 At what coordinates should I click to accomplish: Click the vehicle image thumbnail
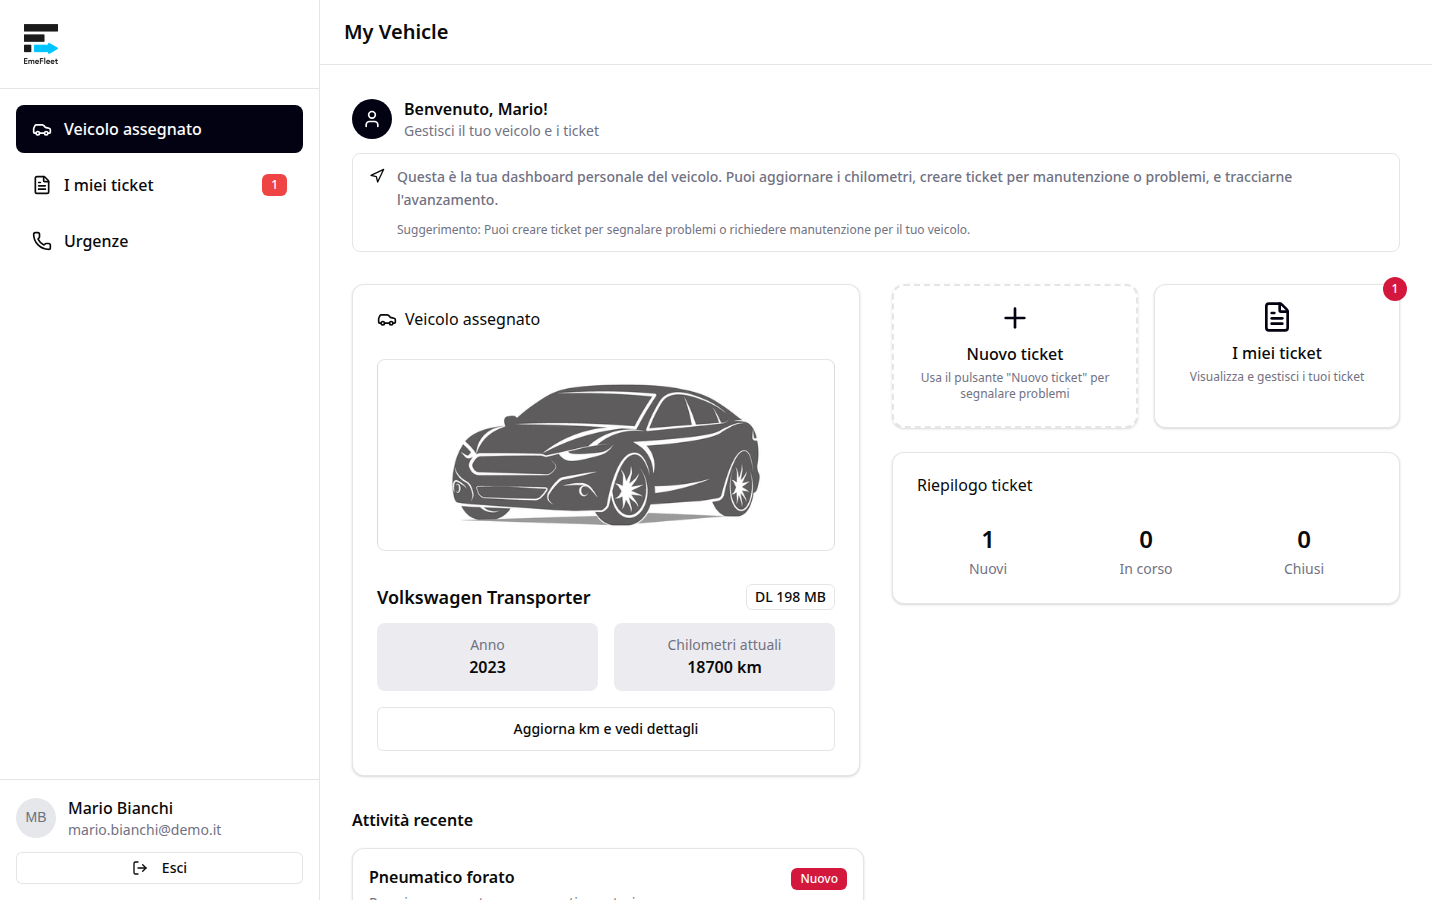pyautogui.click(x=606, y=455)
